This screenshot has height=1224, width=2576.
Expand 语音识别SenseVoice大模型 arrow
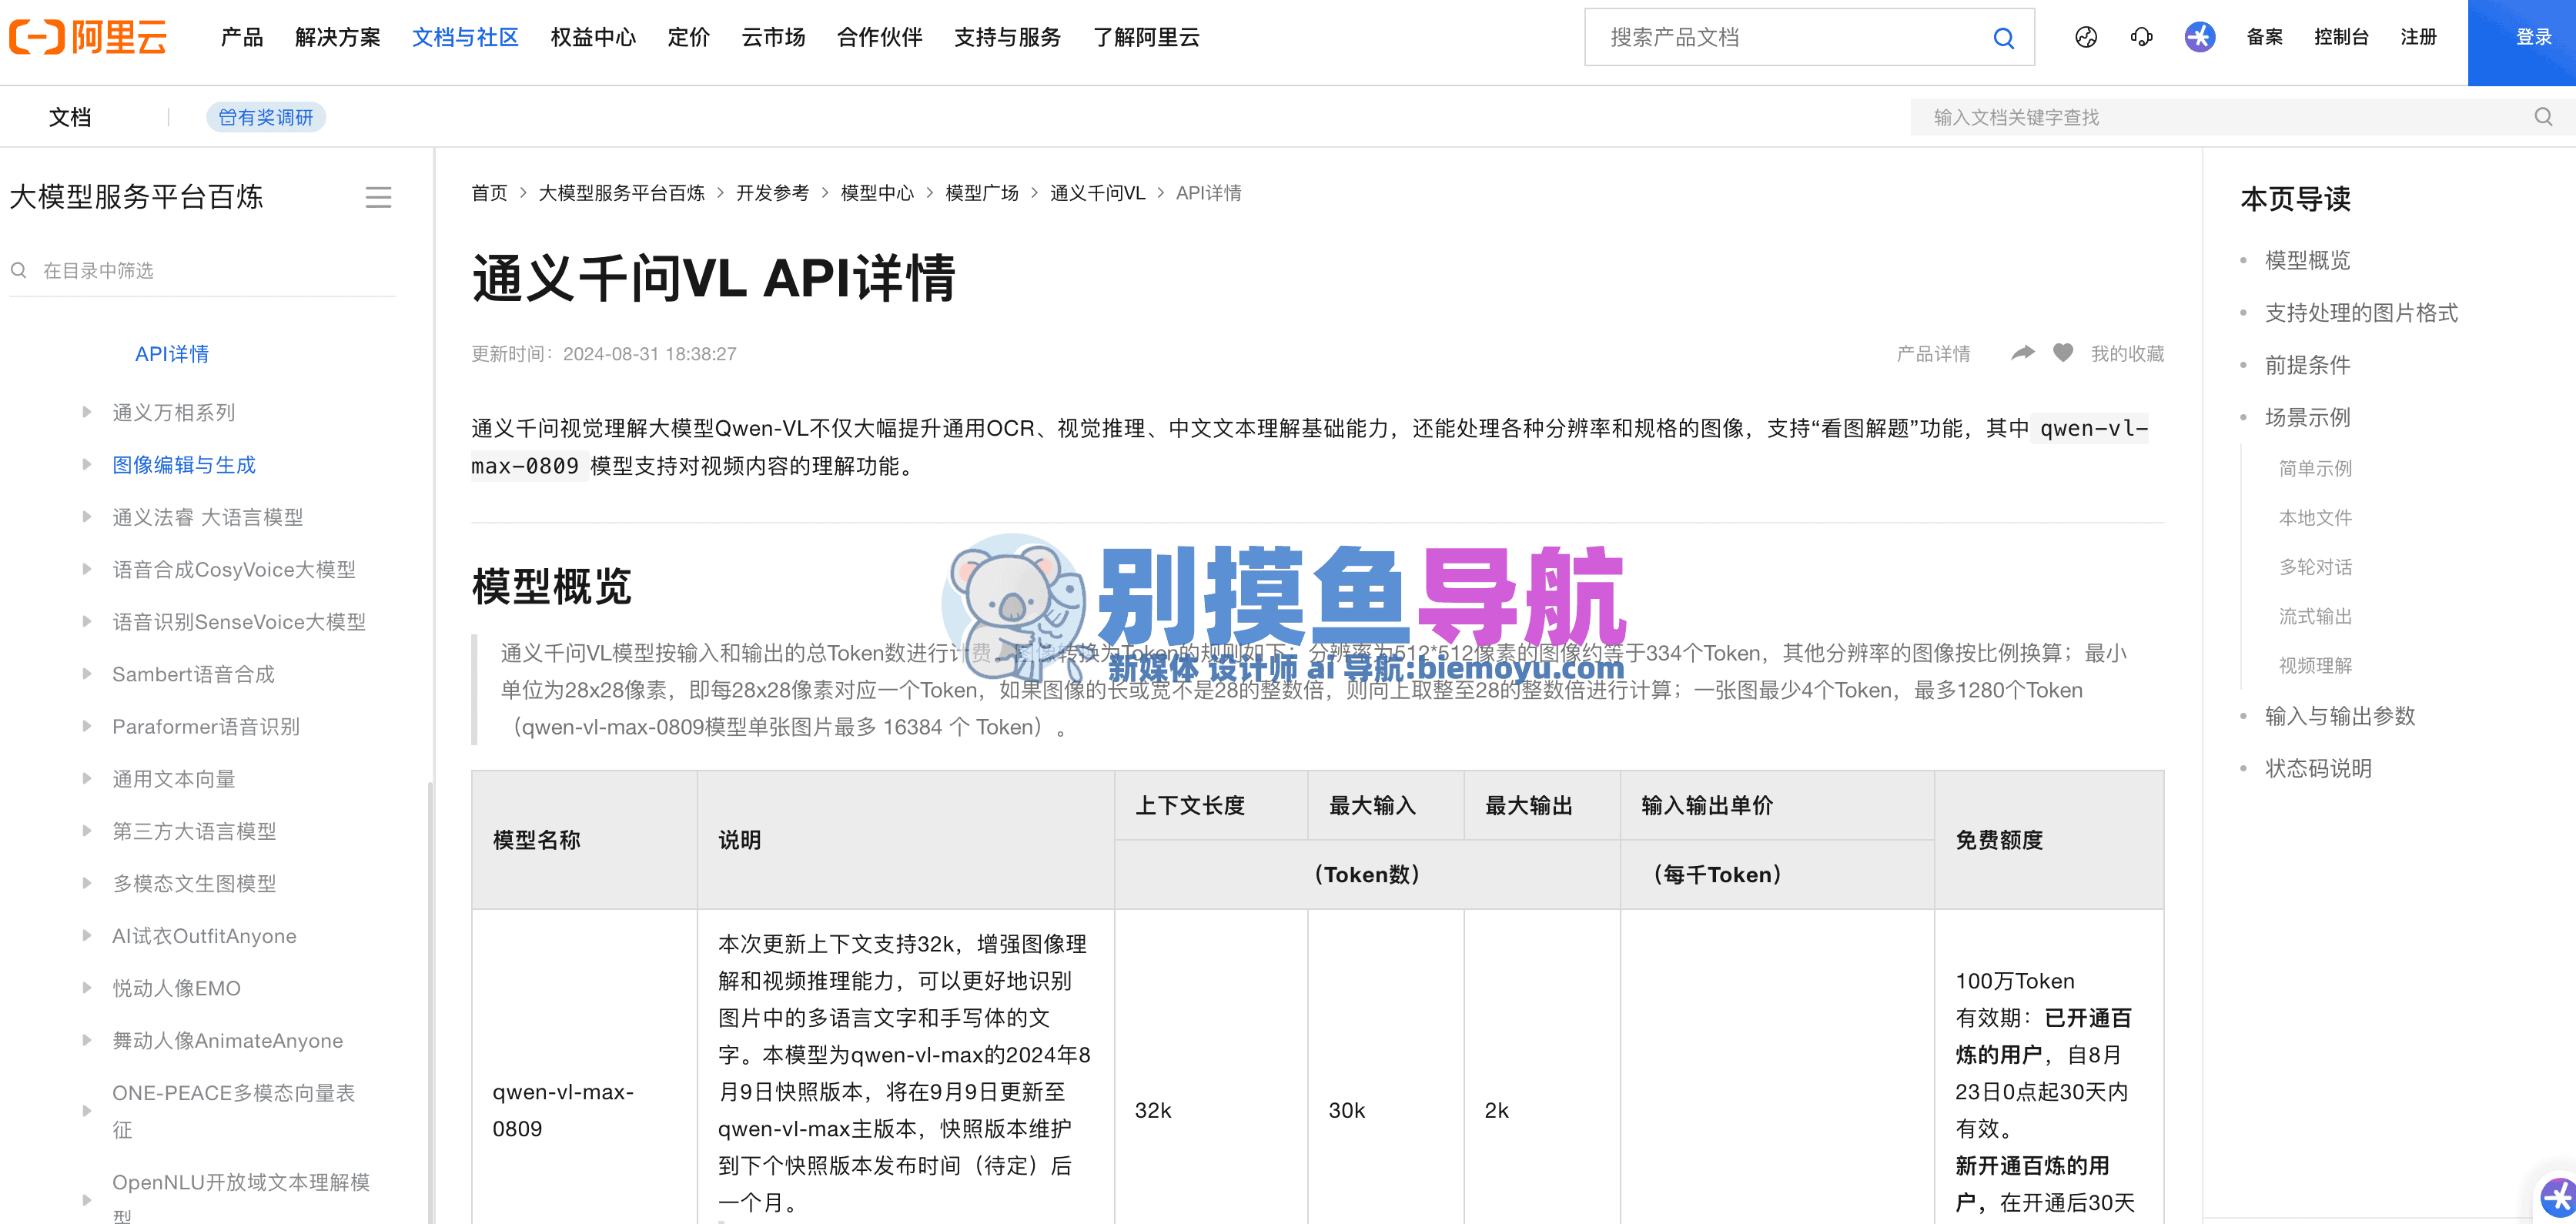tap(87, 621)
